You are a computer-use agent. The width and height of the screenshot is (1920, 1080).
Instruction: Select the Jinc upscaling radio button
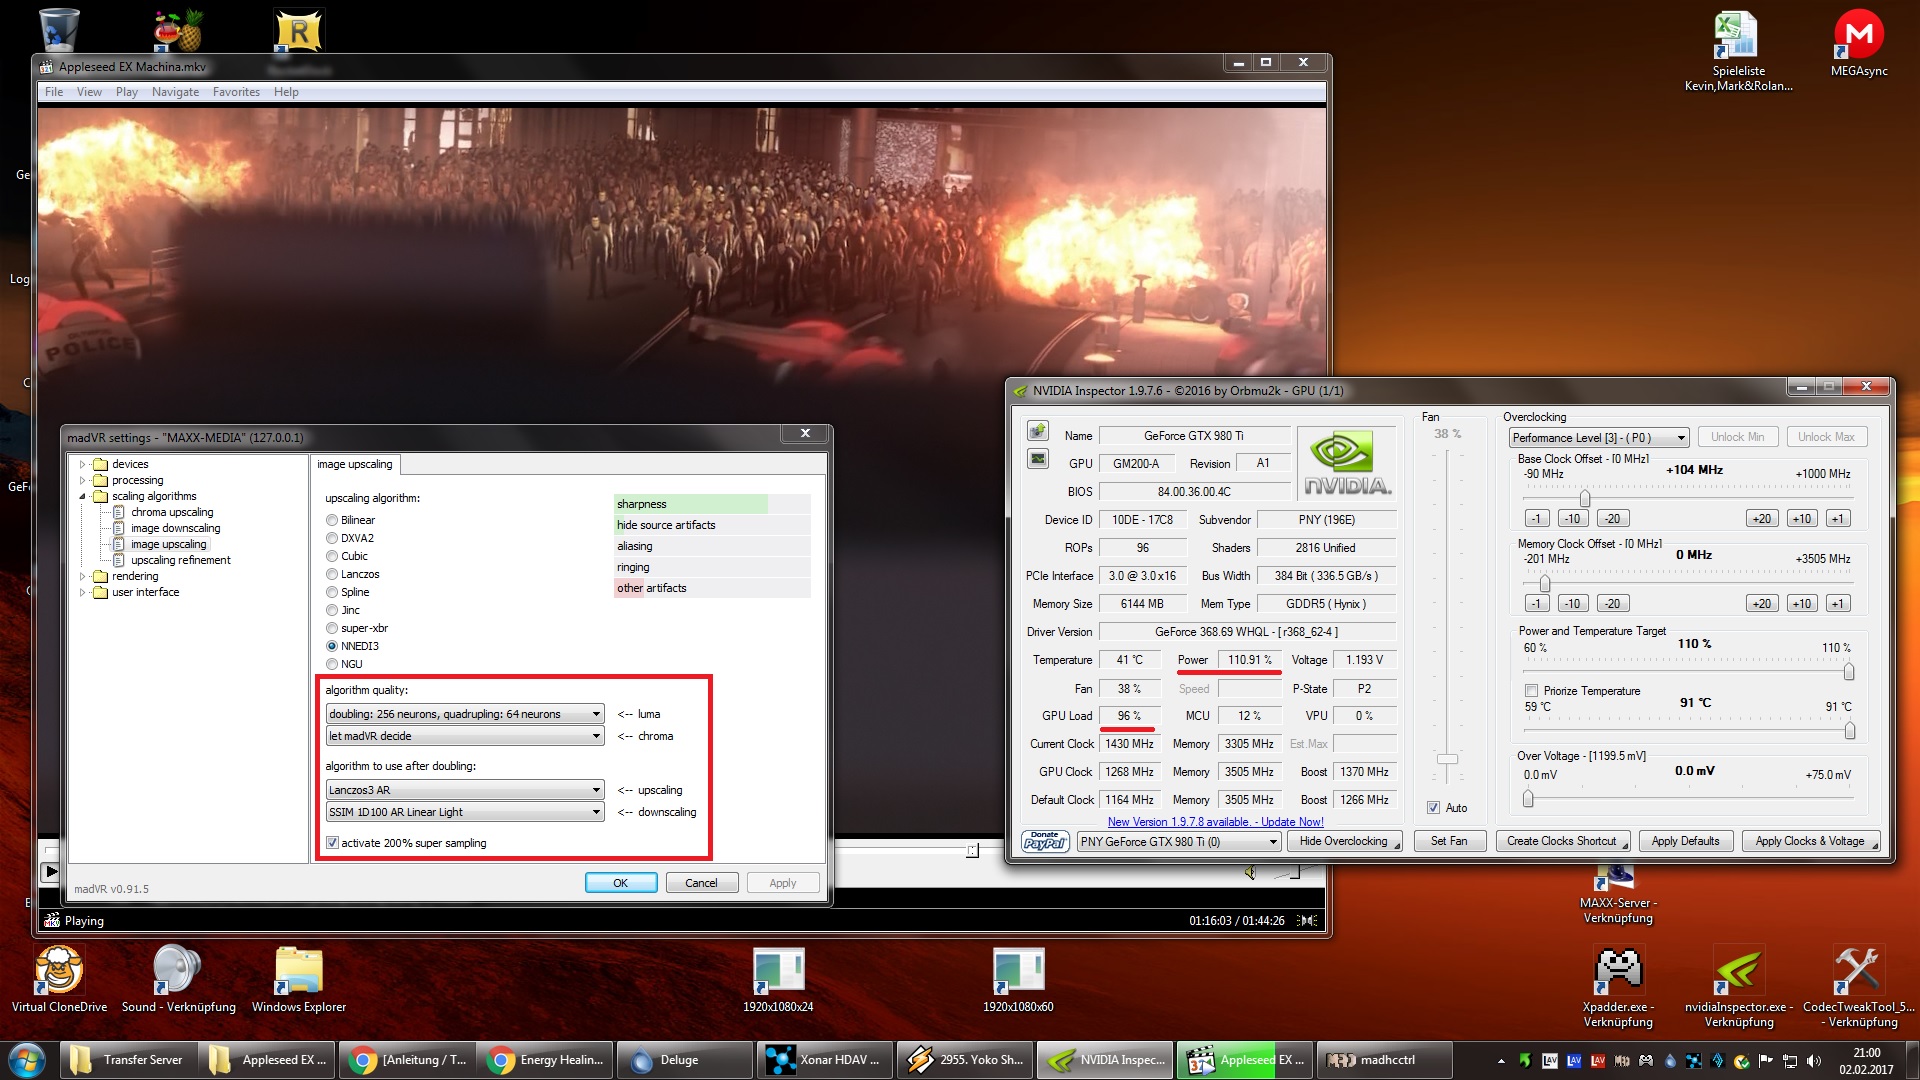pyautogui.click(x=332, y=610)
